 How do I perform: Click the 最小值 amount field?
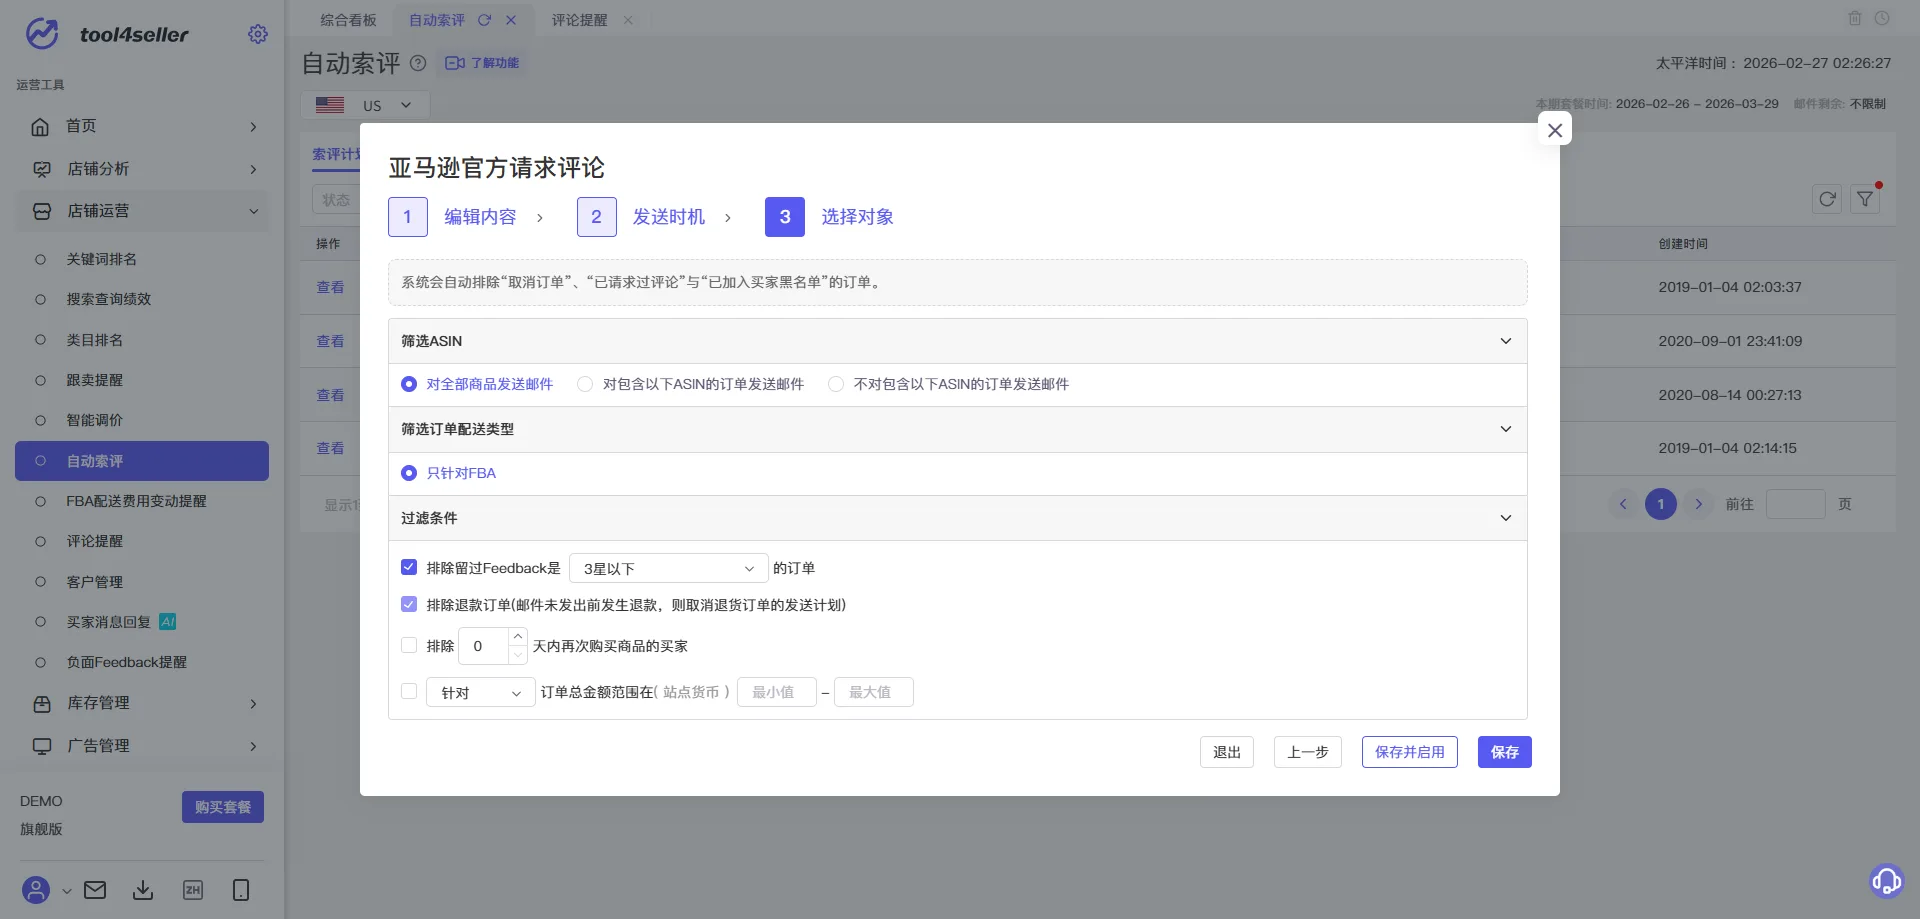pos(776,692)
